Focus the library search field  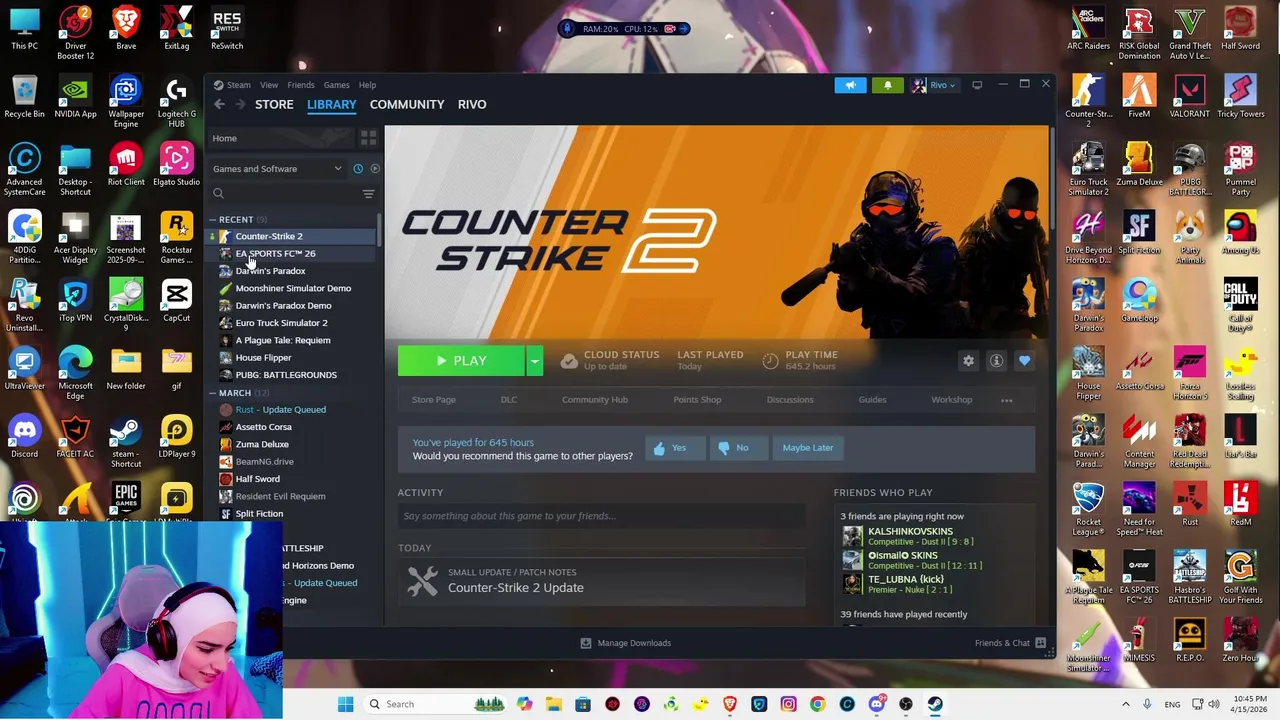pos(286,194)
